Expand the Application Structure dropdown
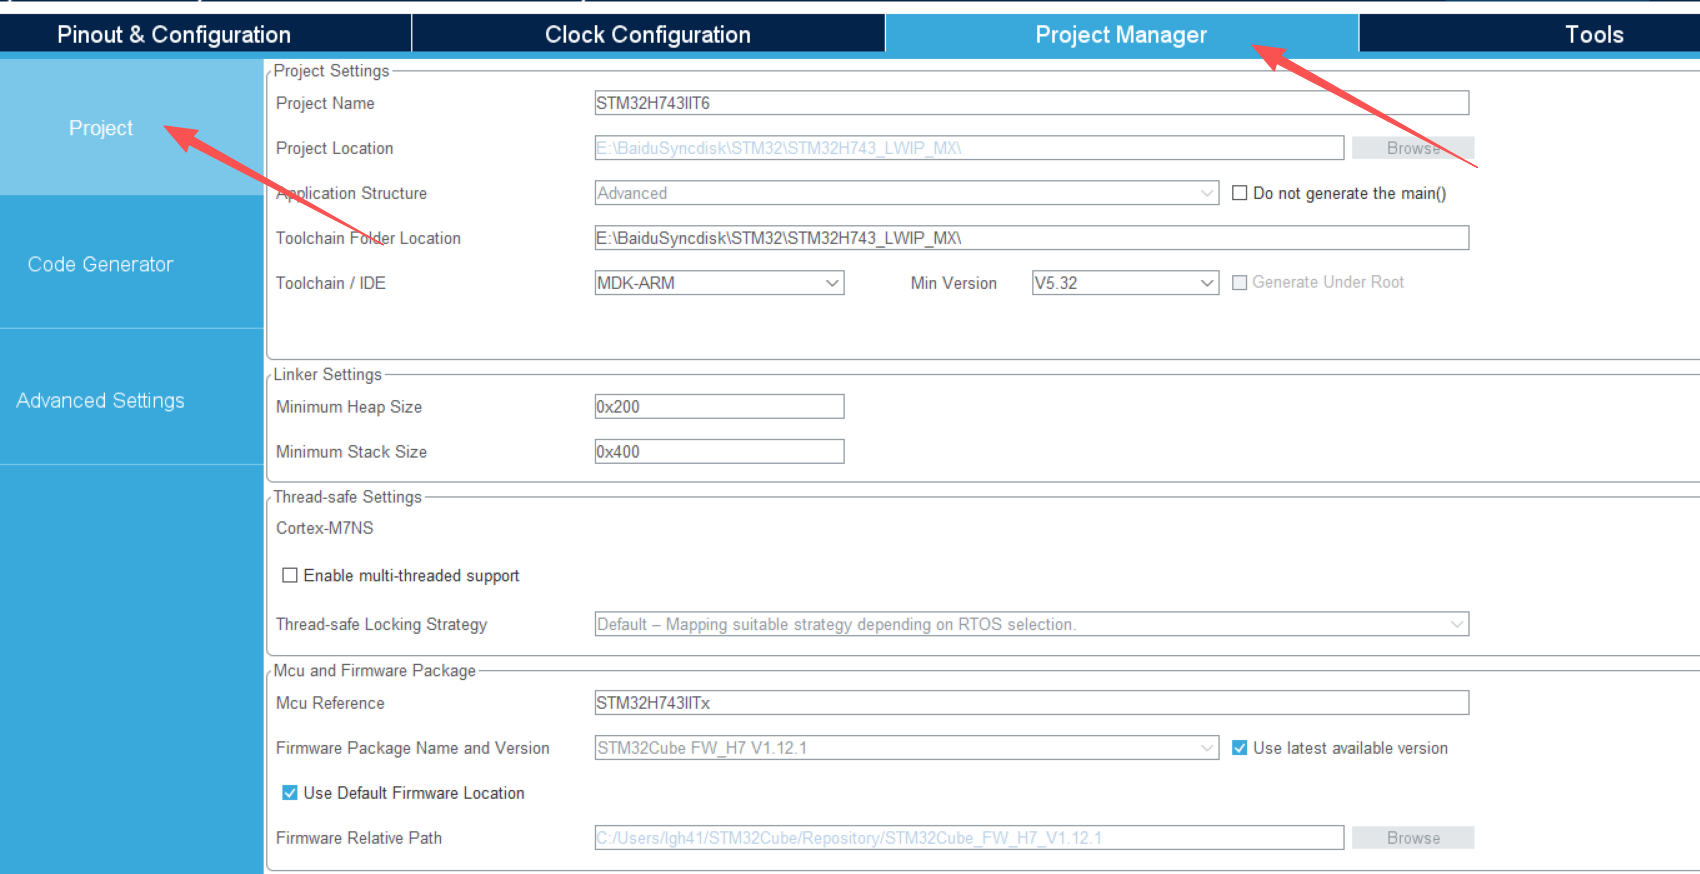The width and height of the screenshot is (1700, 874). coord(906,193)
